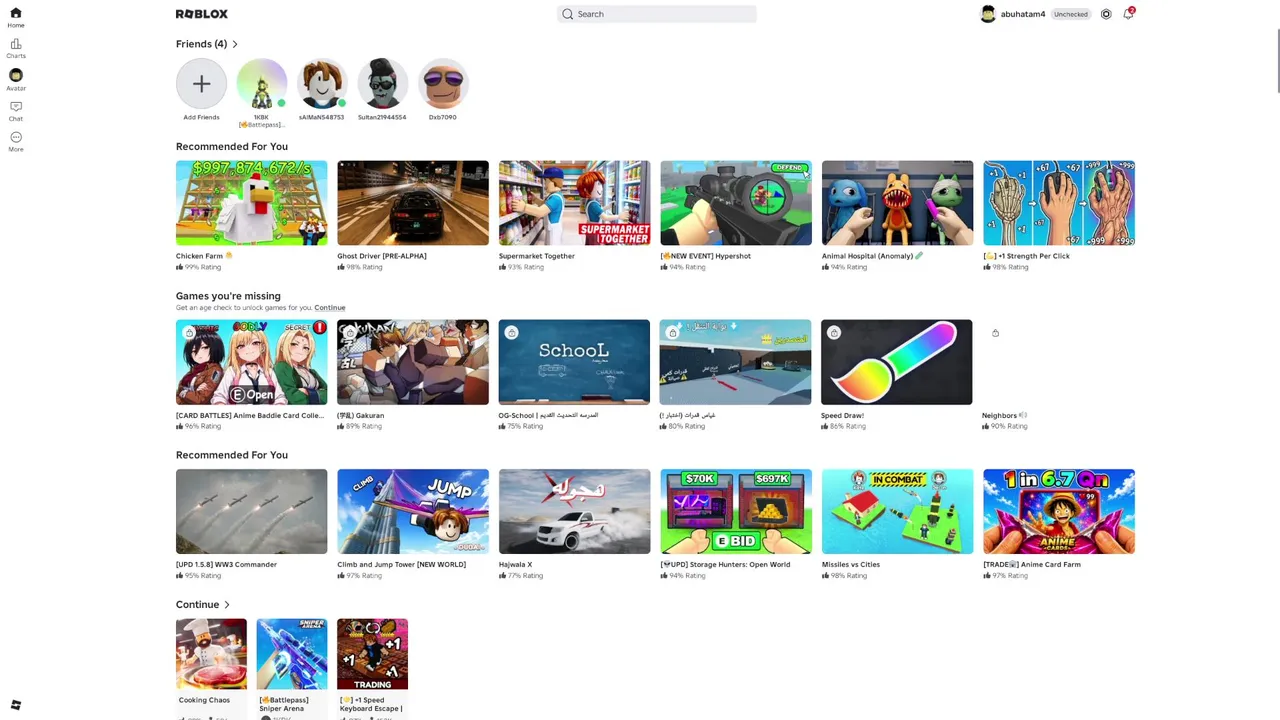Viewport: 1280px width, 720px height.
Task: Open the Anime Baddie Card Collection thumbnail
Action: click(x=251, y=362)
